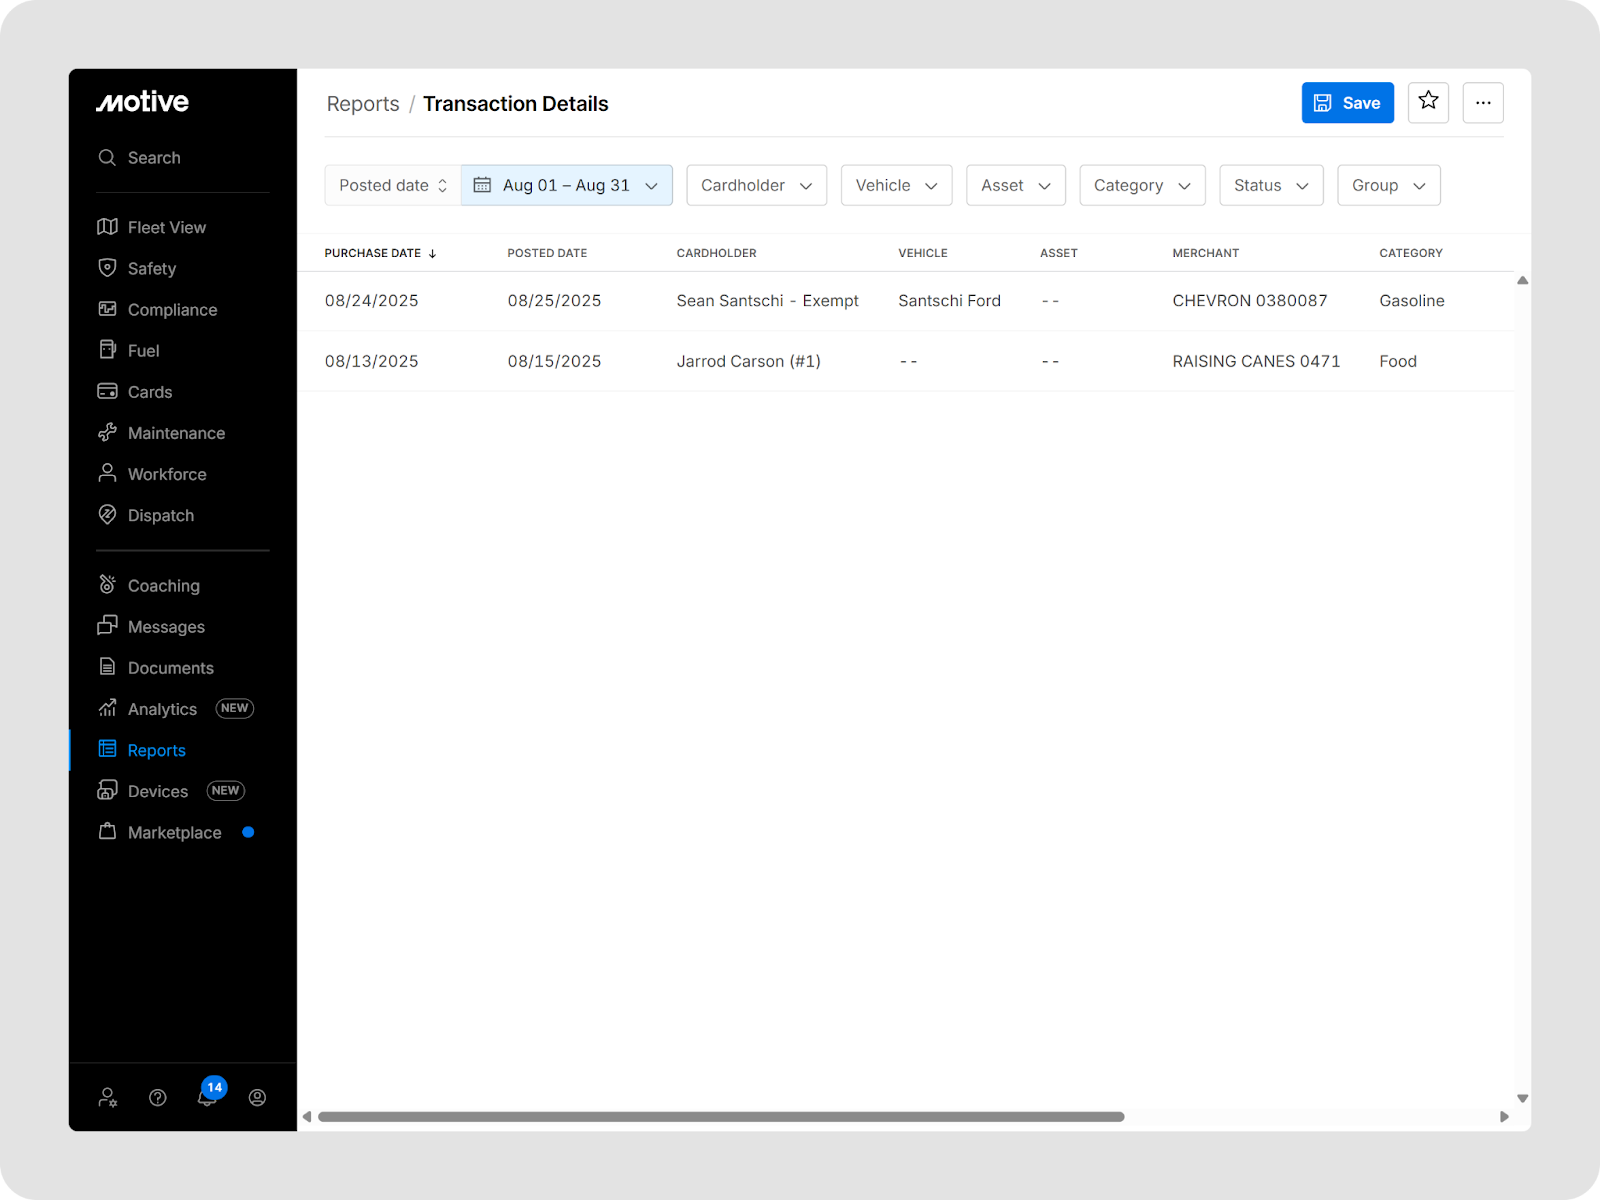Click the help question mark icon

click(158, 1097)
